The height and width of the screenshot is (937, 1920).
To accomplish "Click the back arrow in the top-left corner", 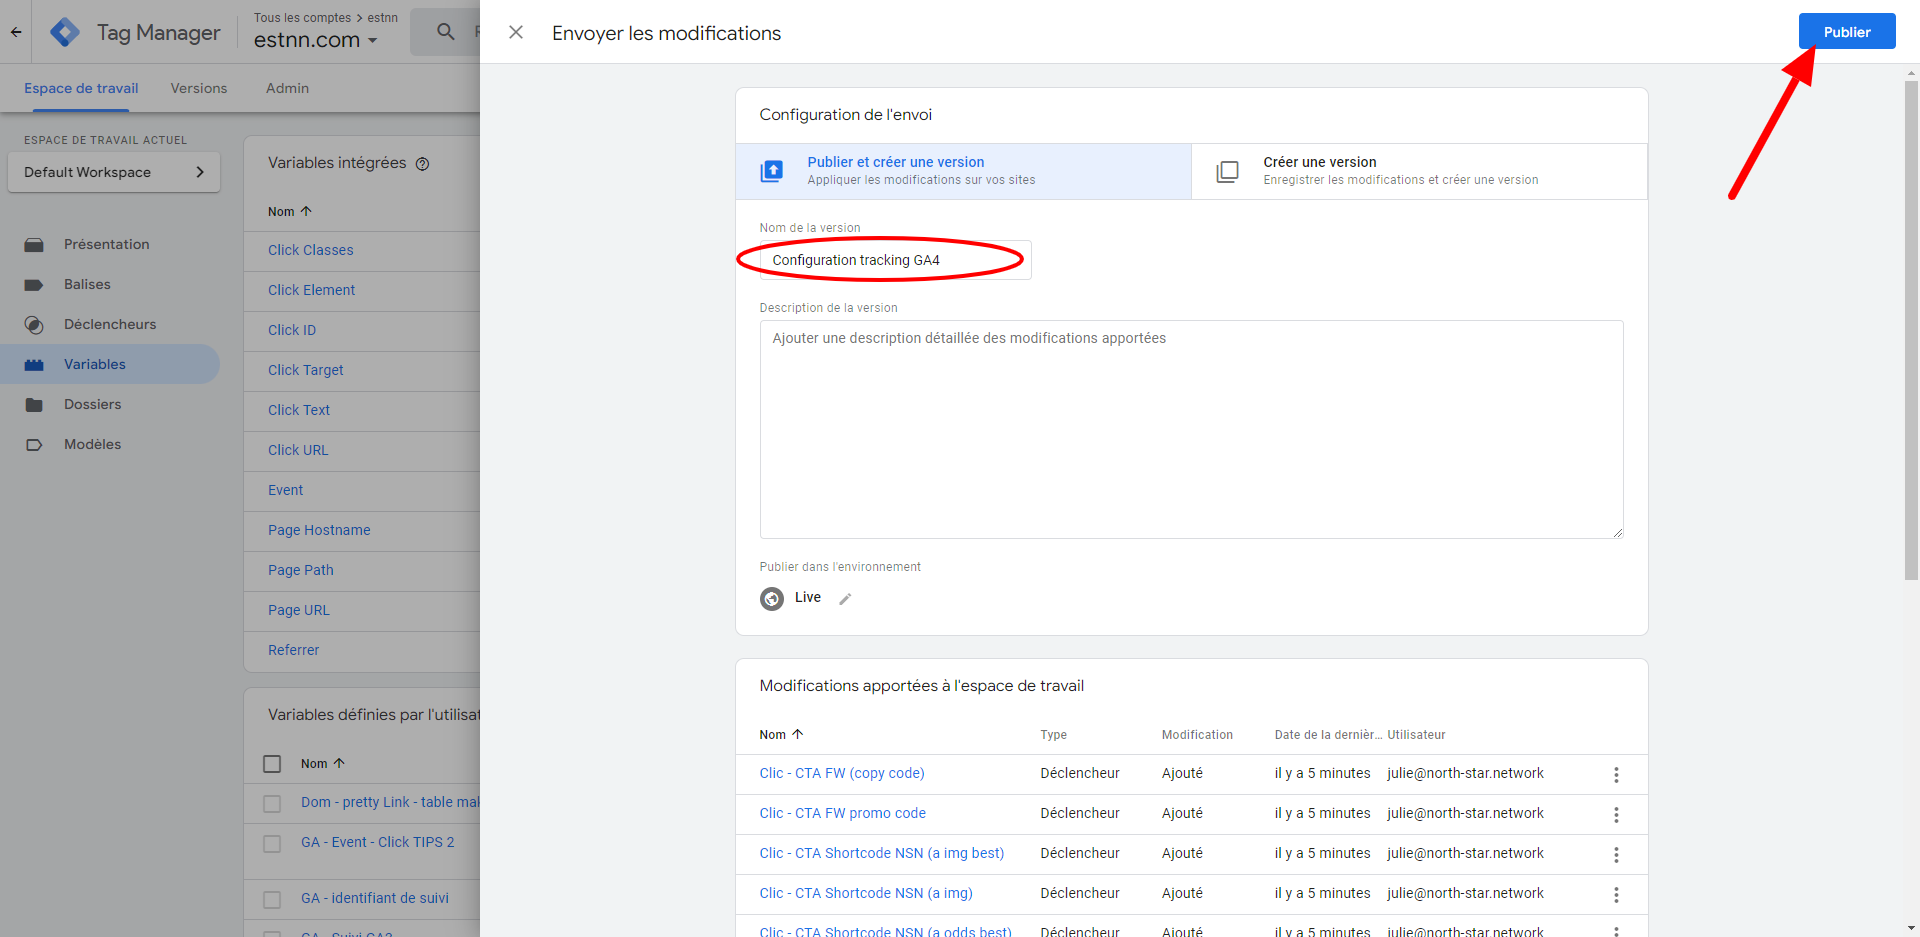I will [16, 33].
